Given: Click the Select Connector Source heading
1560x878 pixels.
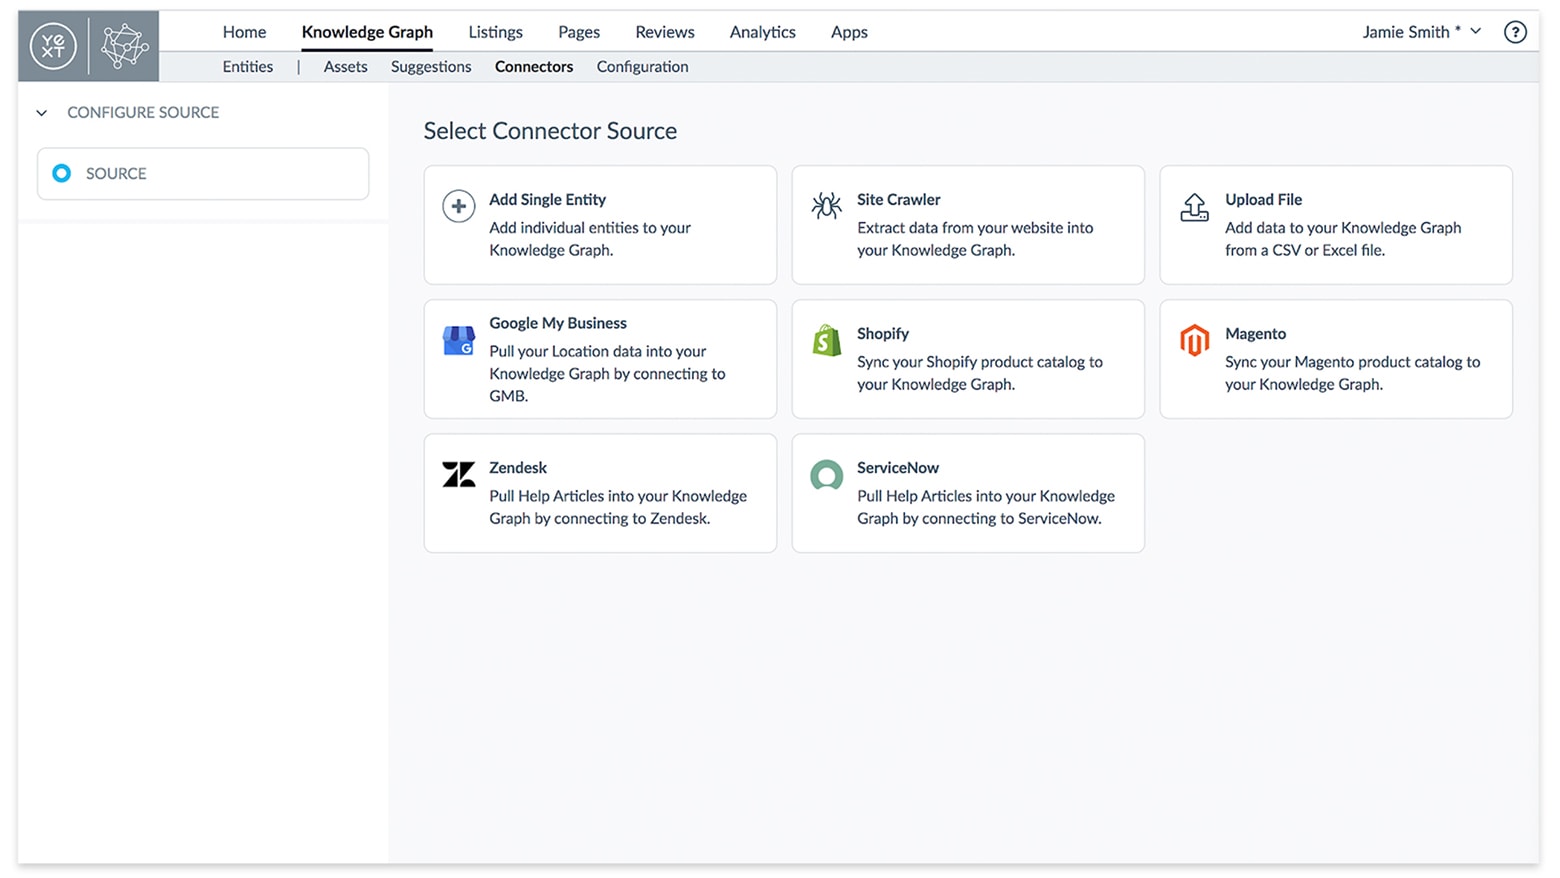Looking at the screenshot, I should 550,131.
